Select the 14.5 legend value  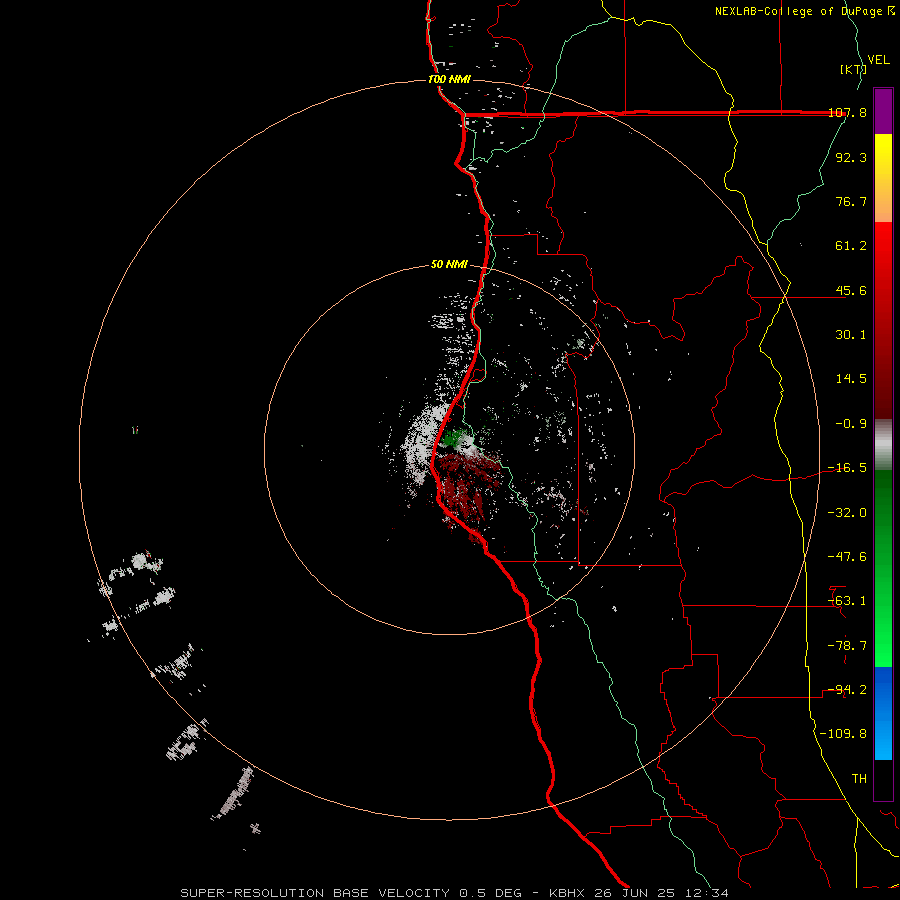(x=851, y=379)
